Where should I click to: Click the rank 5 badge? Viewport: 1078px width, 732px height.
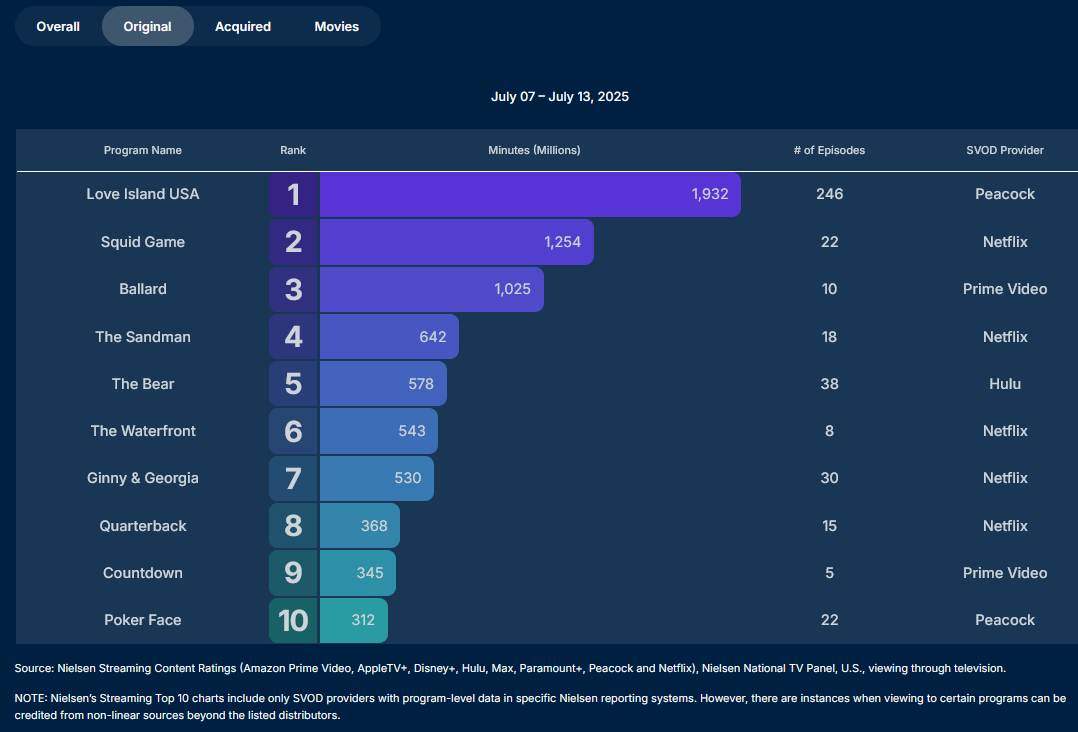tap(293, 384)
